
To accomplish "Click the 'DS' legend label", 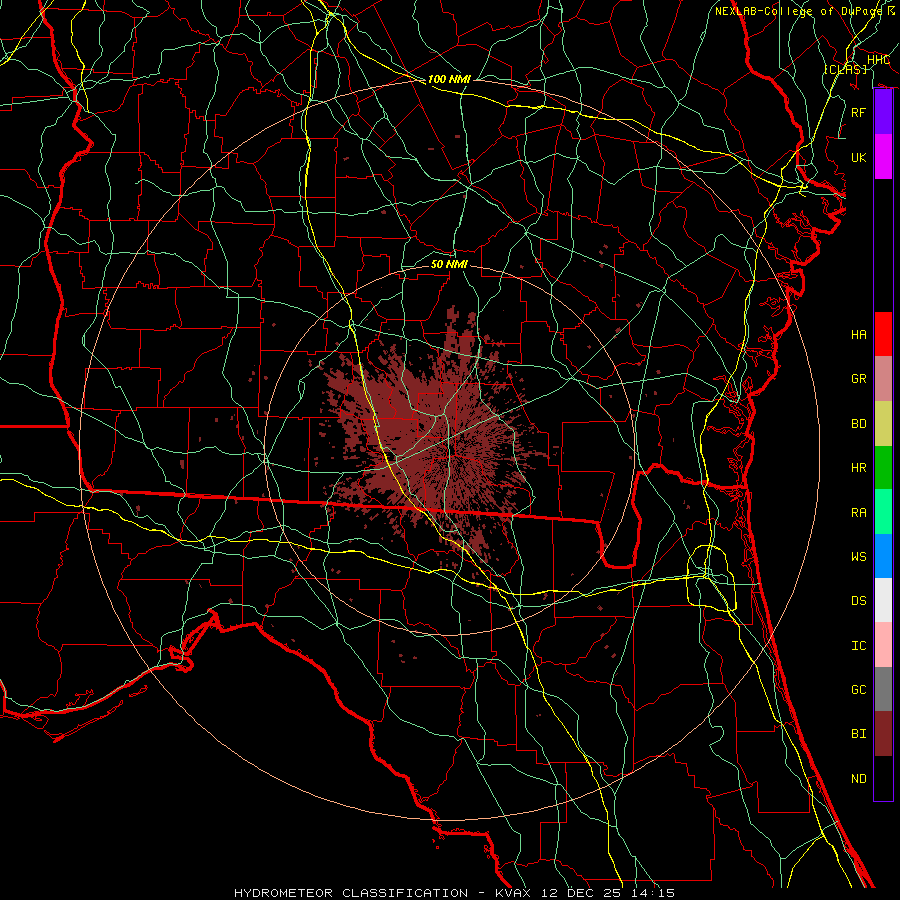I will (858, 601).
